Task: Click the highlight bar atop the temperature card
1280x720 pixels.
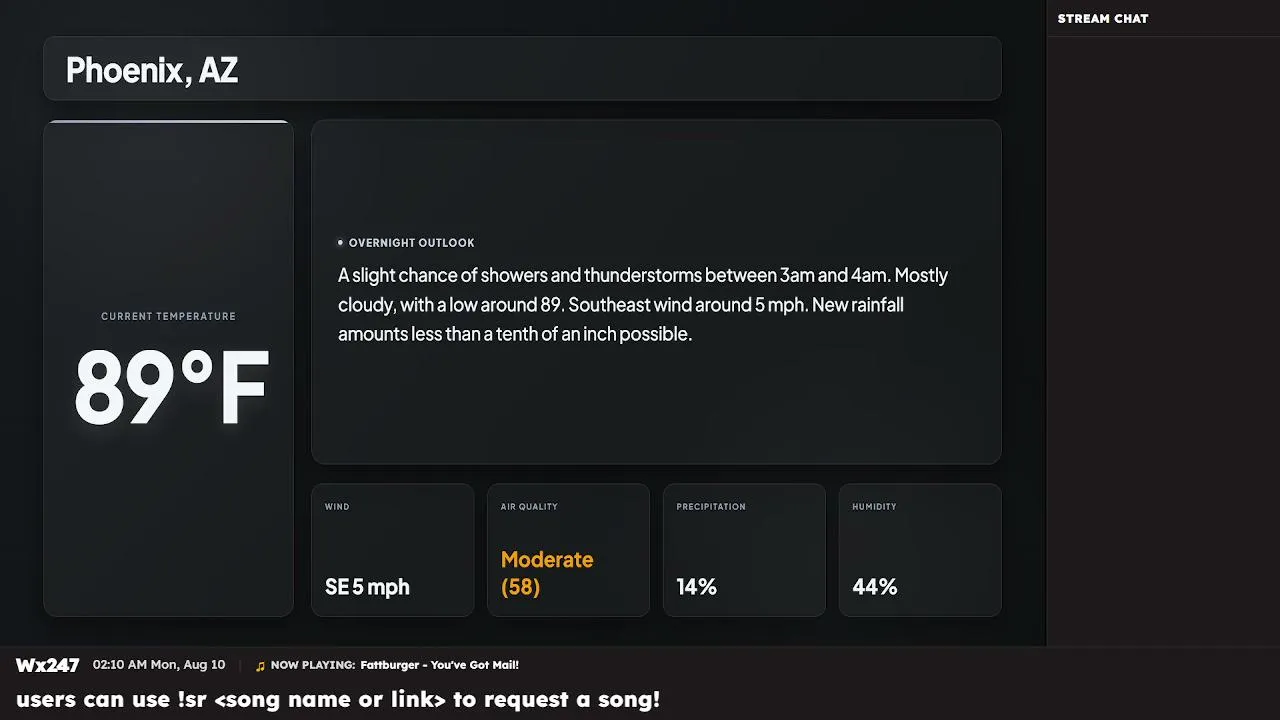Action: pyautogui.click(x=168, y=122)
